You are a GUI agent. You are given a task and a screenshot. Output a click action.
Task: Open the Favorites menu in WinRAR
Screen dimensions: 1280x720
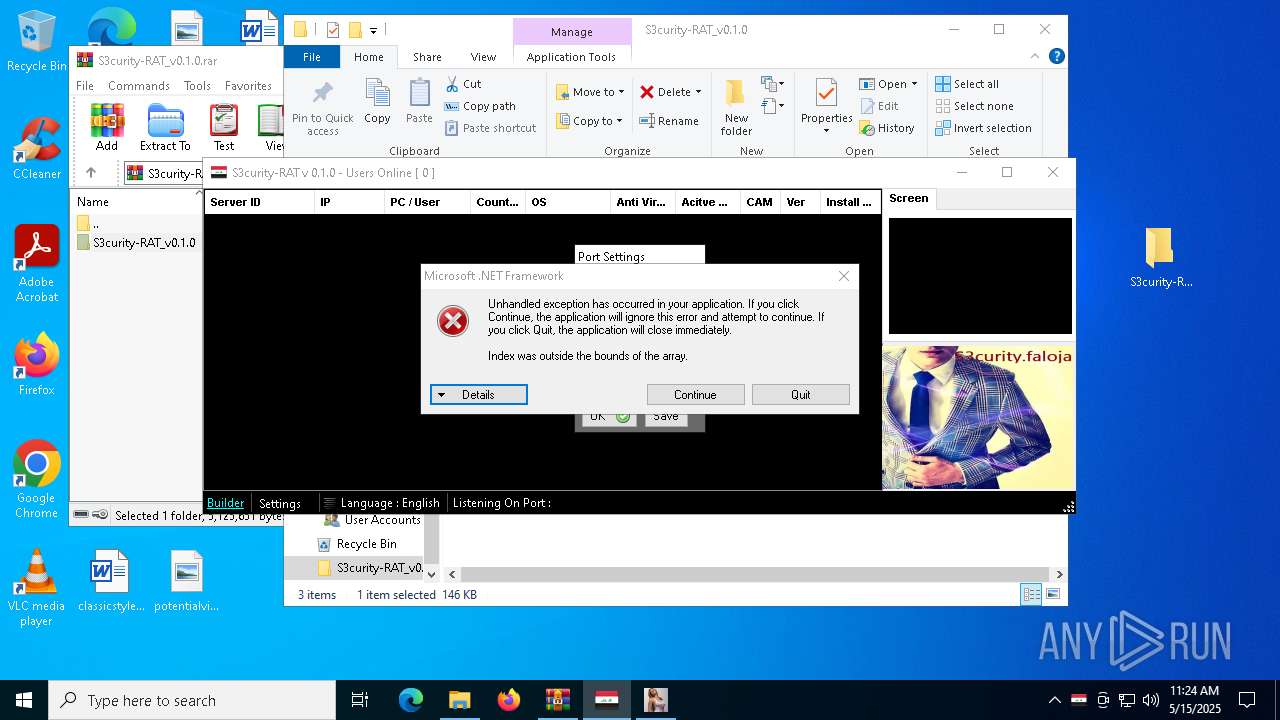[x=248, y=86]
